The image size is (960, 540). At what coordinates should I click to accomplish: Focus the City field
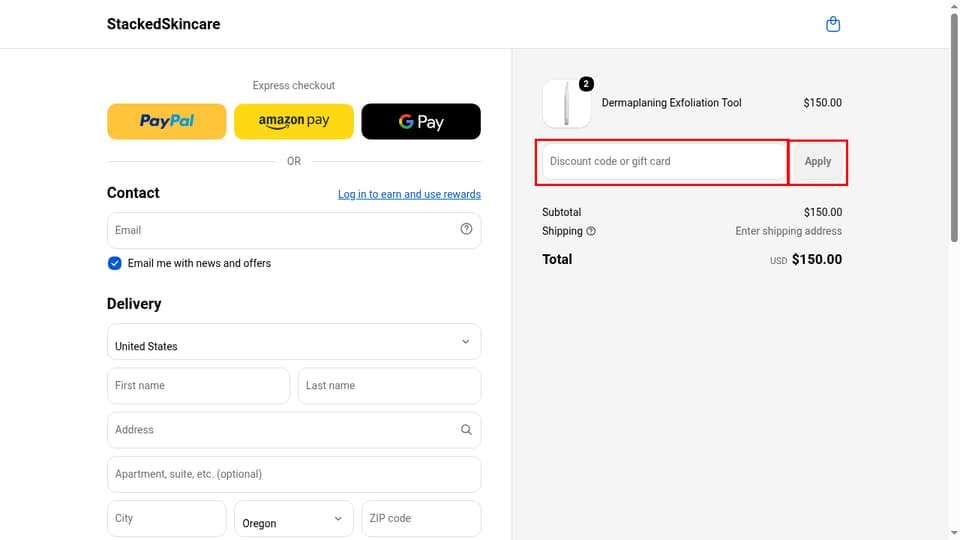[167, 519]
